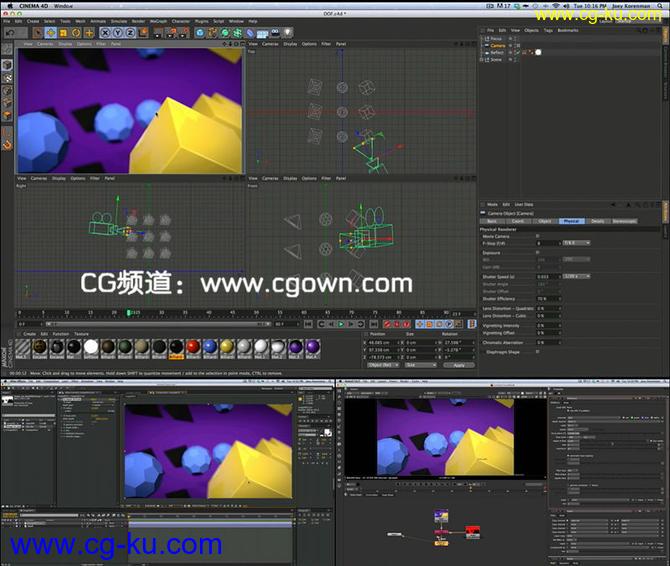Open the MoGraph menu

(x=158, y=21)
